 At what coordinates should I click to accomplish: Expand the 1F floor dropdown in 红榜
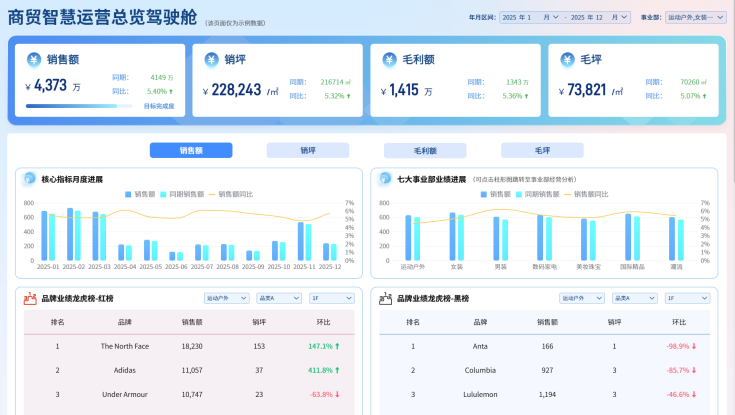coord(332,298)
